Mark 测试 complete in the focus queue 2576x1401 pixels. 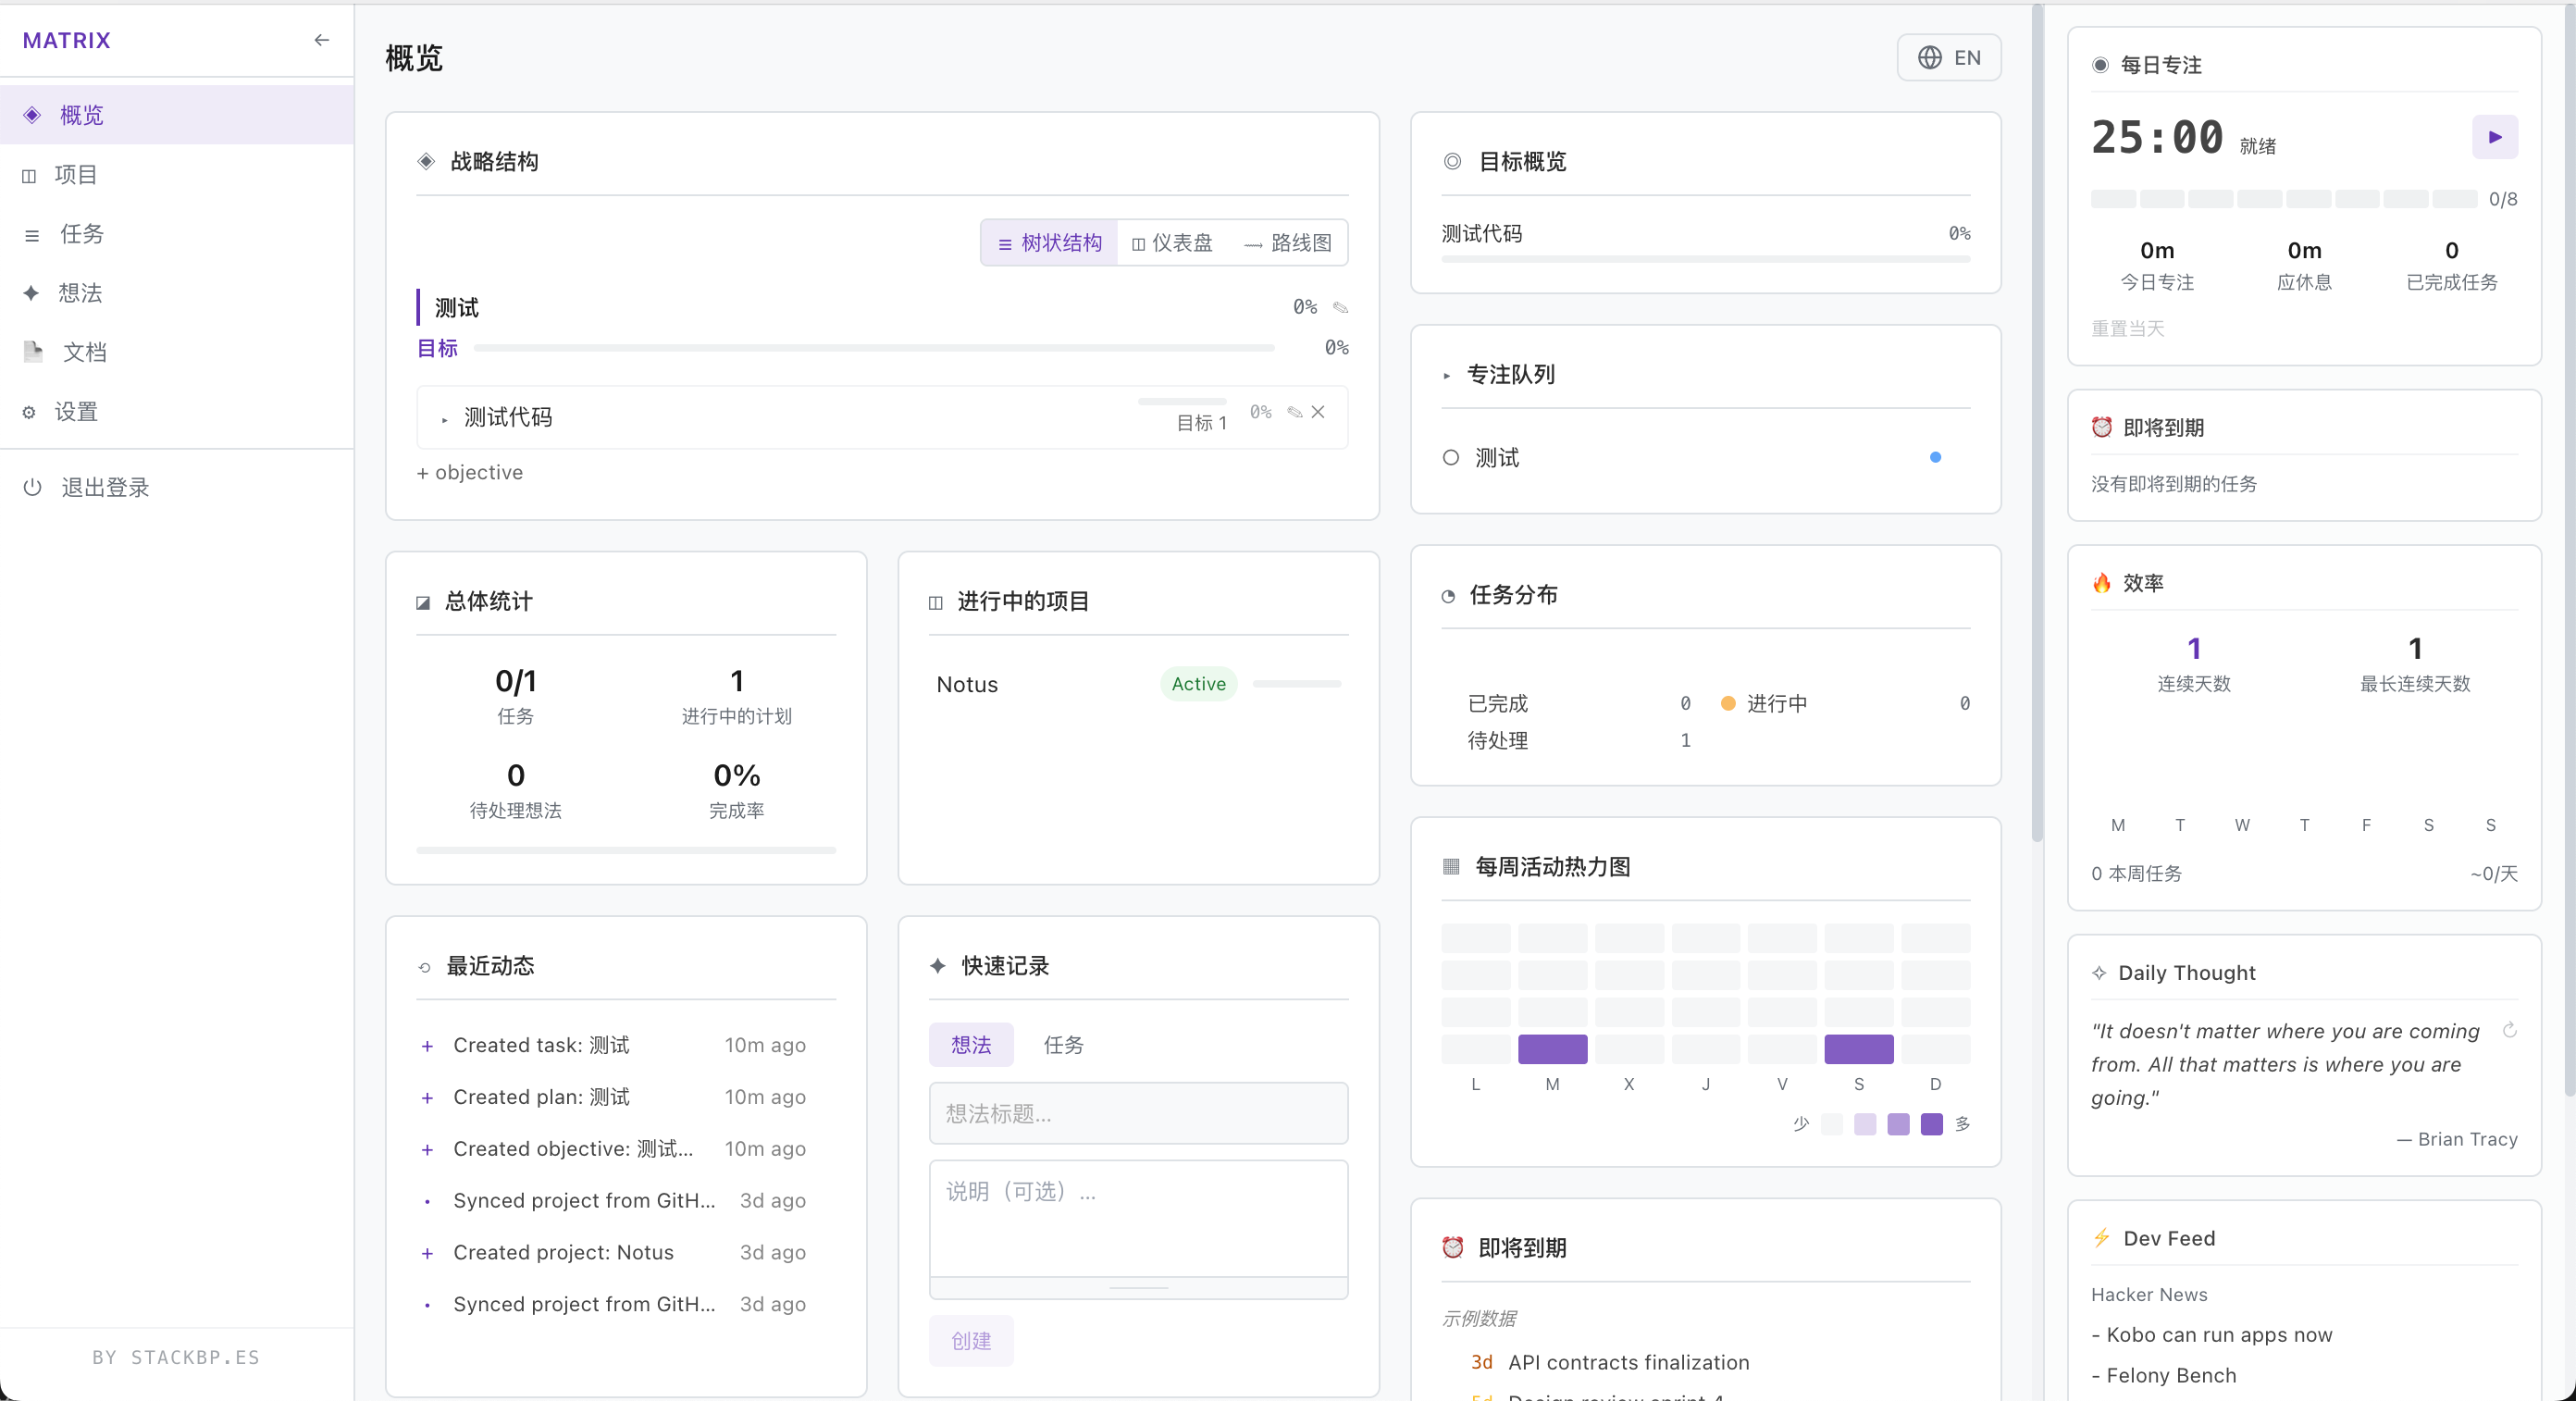tap(1450, 458)
